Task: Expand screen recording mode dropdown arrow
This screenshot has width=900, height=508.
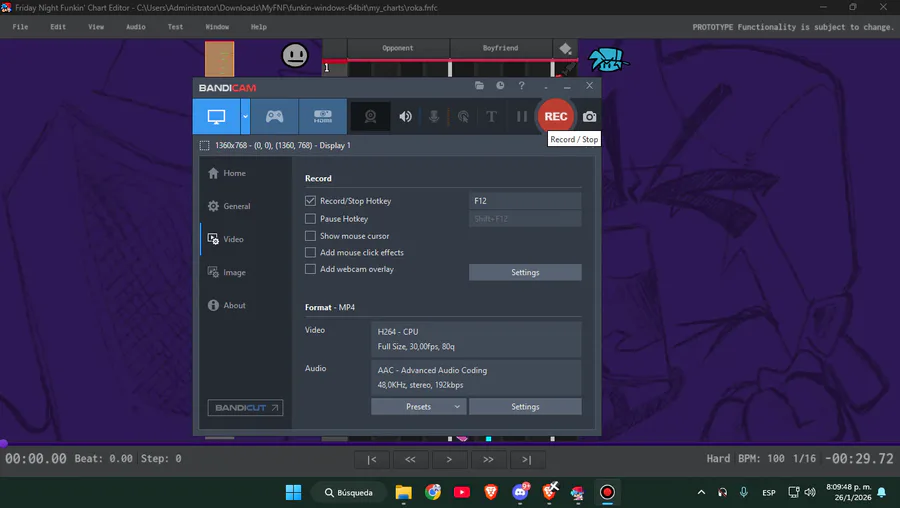Action: click(x=245, y=117)
